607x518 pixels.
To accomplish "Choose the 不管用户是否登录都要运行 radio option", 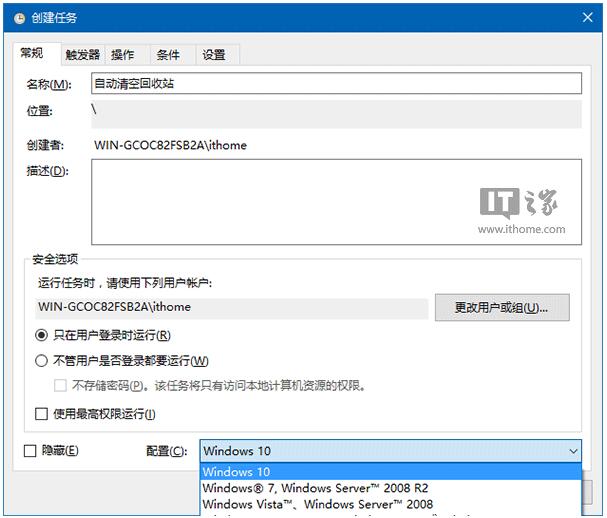I will point(42,361).
